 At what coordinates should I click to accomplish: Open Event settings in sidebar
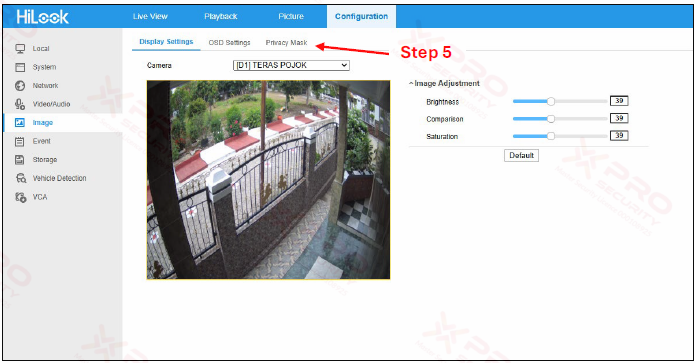(42, 141)
